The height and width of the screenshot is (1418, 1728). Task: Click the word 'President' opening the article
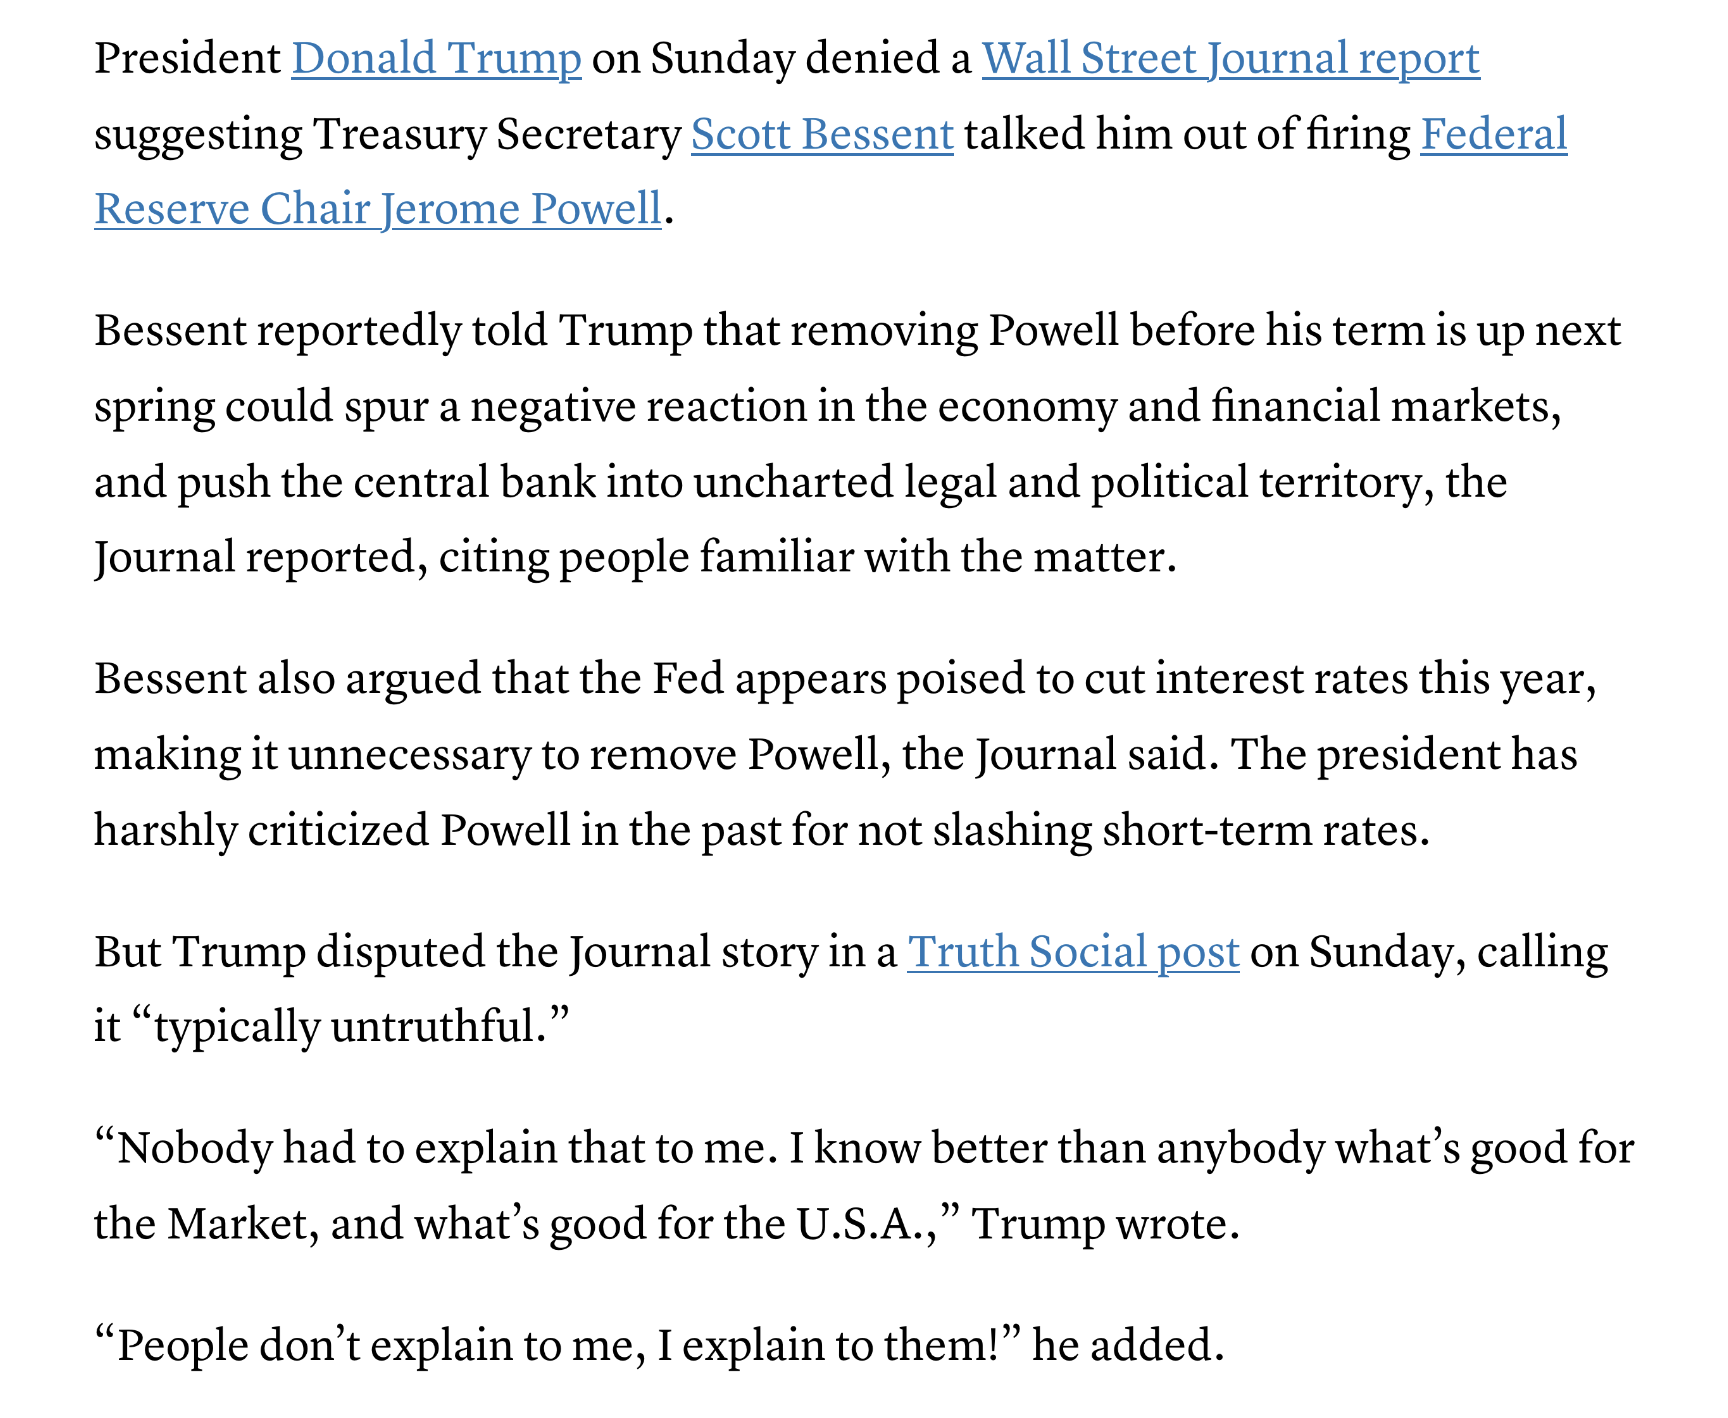tap(188, 59)
